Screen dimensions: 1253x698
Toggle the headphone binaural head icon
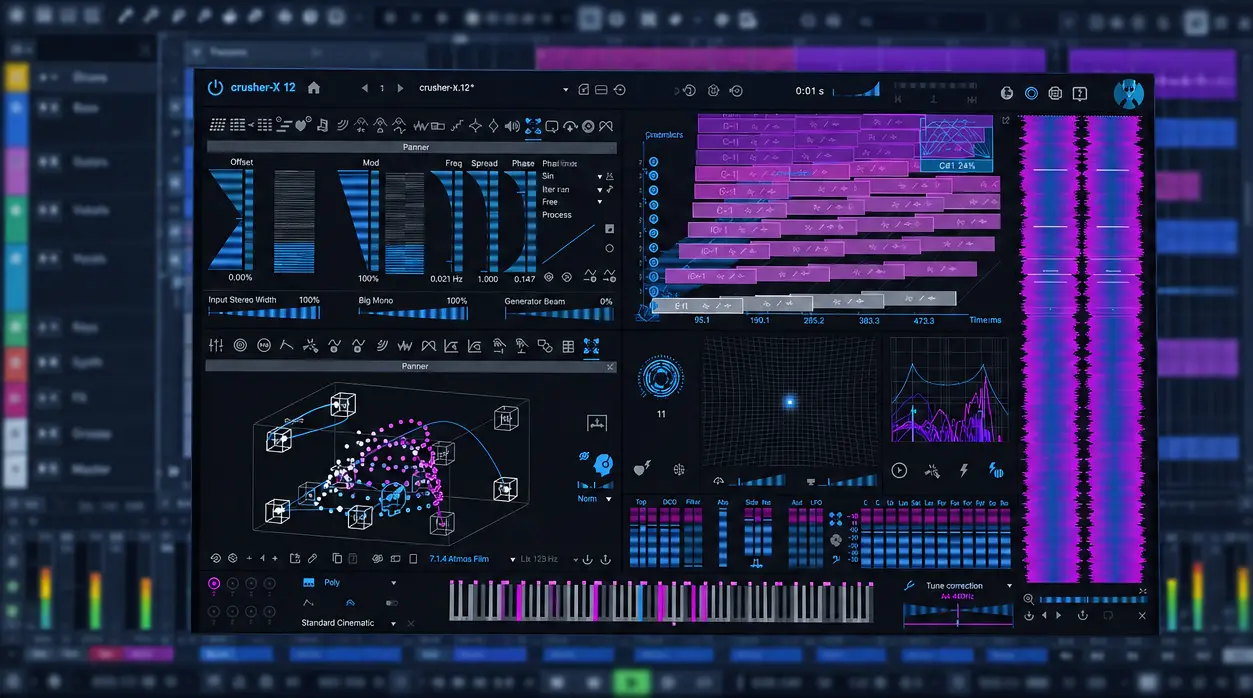[x=602, y=464]
